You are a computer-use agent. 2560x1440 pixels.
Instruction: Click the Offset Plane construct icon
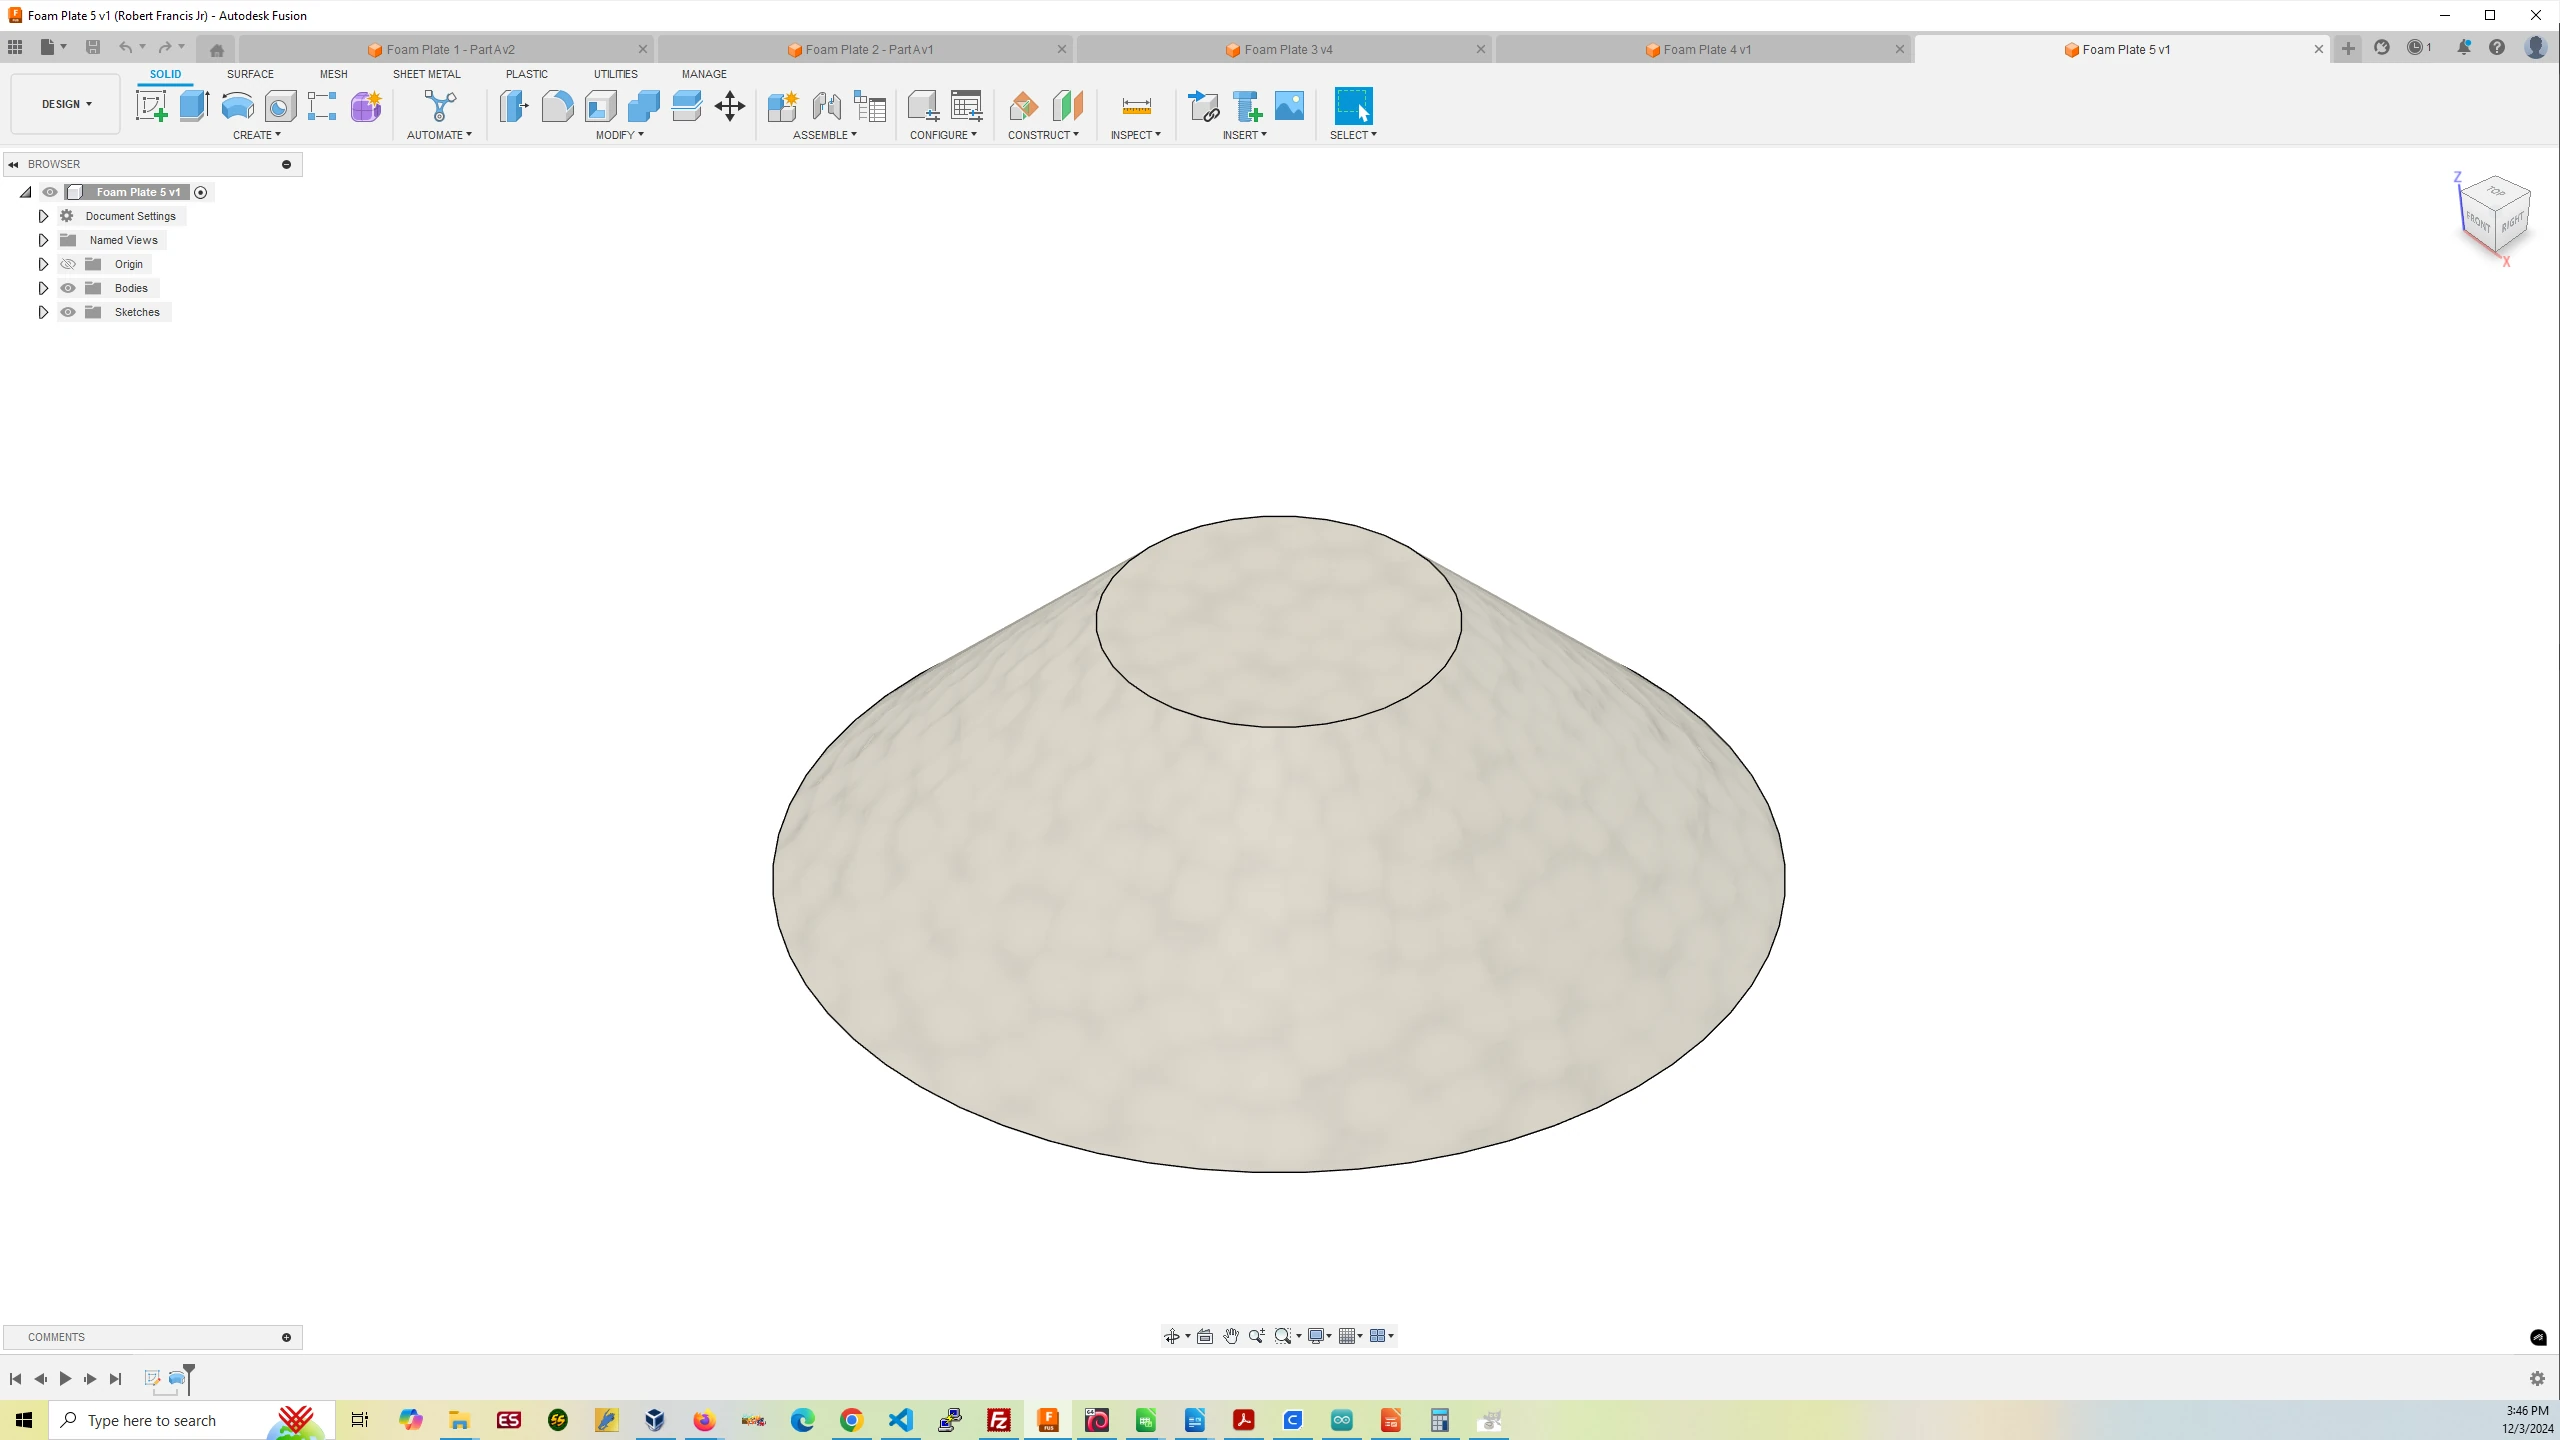tap(1024, 105)
